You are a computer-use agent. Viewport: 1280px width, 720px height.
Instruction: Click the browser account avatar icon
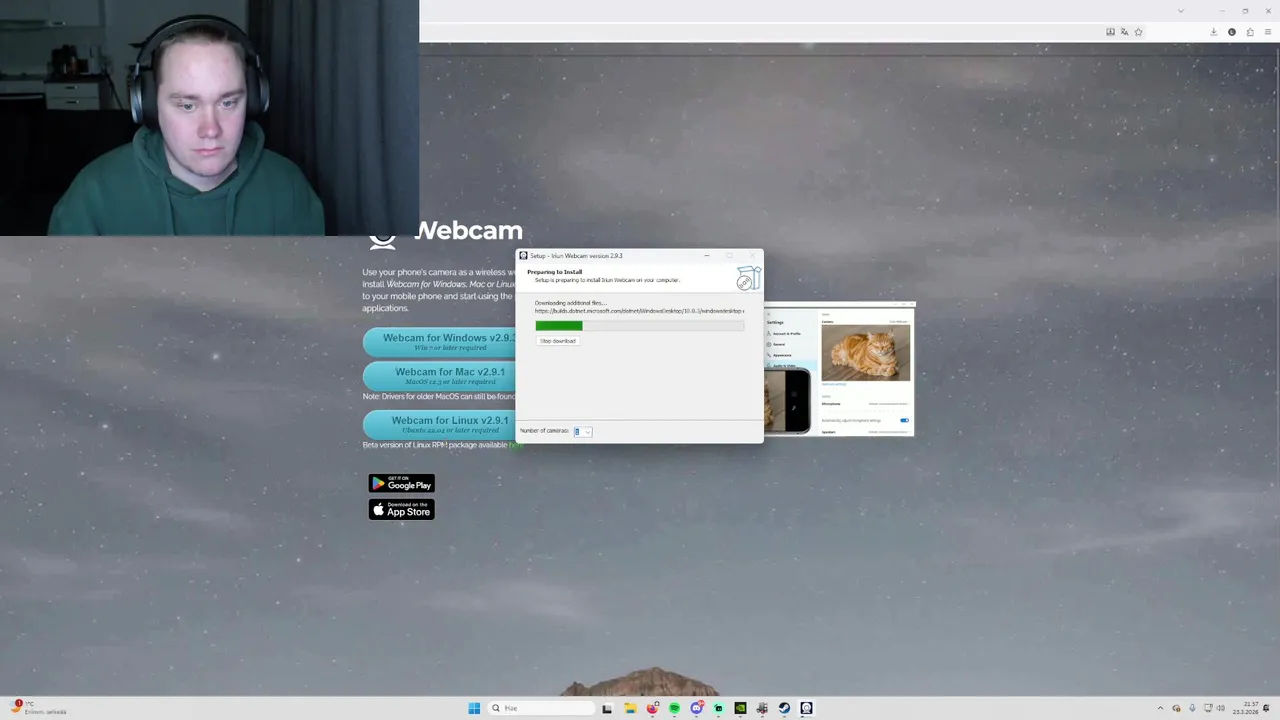1232,32
